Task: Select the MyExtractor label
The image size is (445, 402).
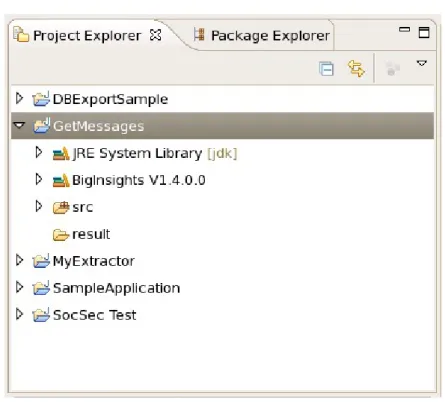Action: (x=94, y=261)
